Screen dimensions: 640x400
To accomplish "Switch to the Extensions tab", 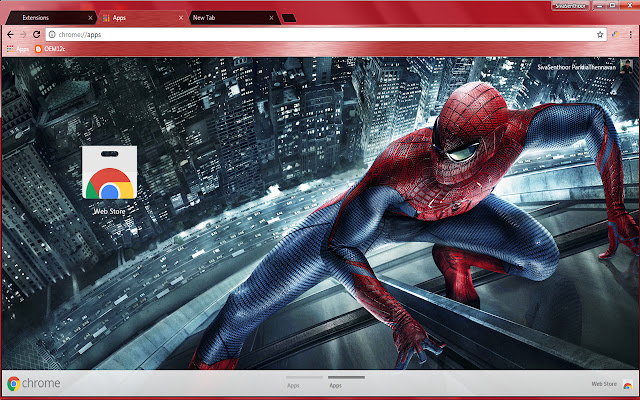I will tap(49, 18).
